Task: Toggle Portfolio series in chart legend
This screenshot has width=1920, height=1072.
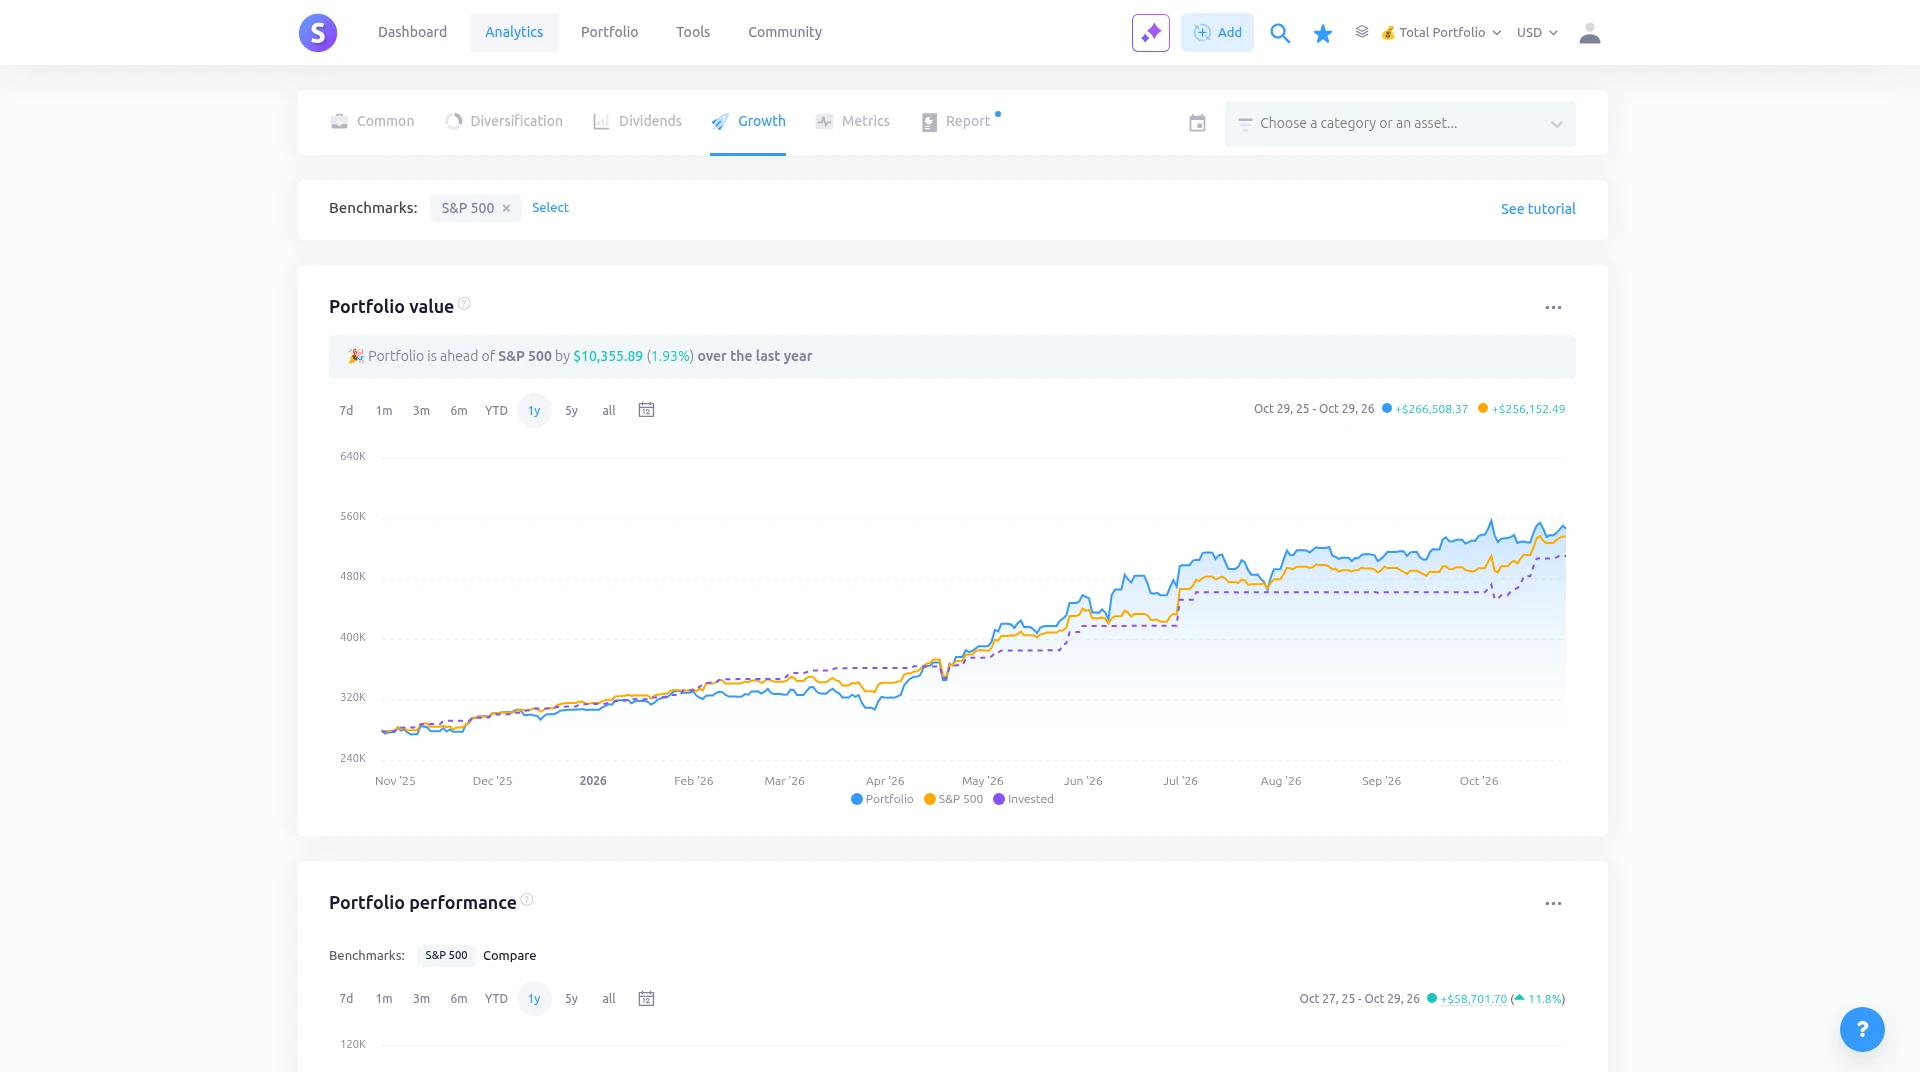Action: click(x=882, y=799)
